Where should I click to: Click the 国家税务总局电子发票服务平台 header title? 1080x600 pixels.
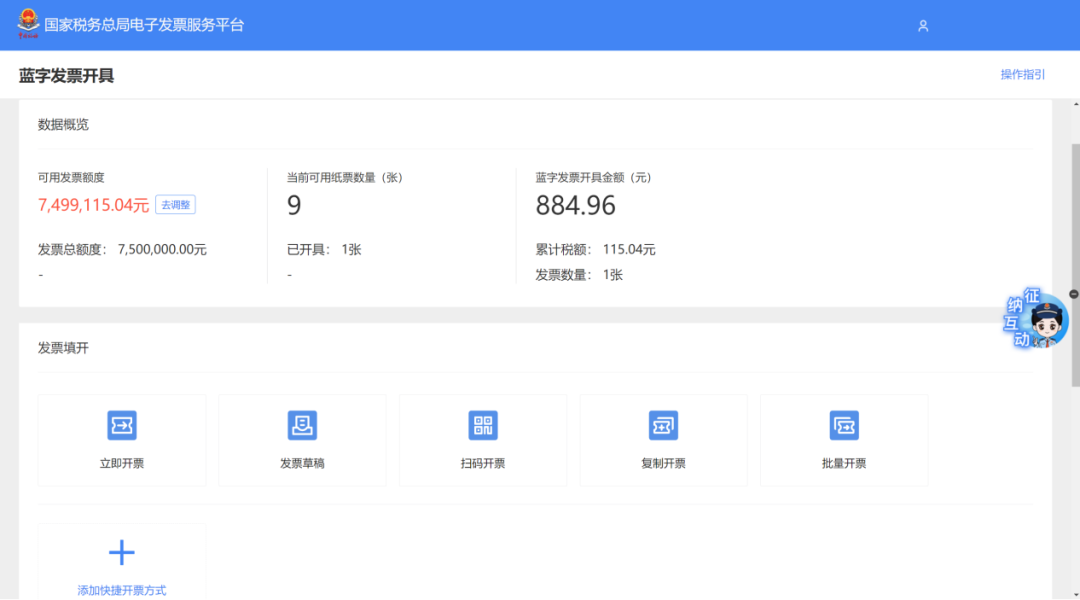click(144, 25)
